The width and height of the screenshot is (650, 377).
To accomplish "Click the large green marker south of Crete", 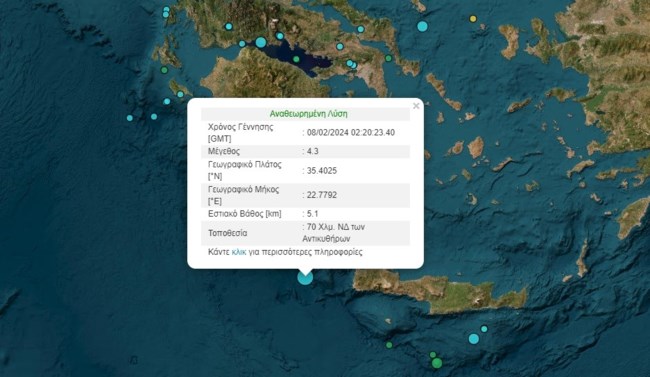I will (437, 363).
